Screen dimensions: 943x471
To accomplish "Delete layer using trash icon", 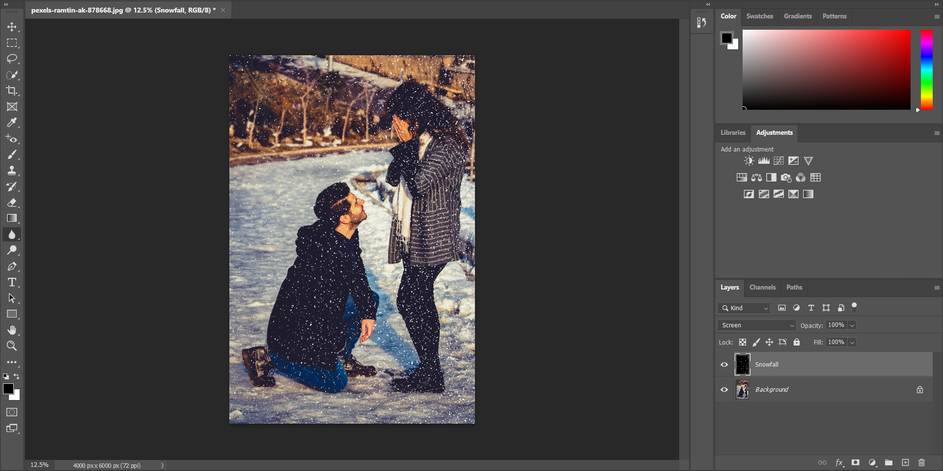I will pyautogui.click(x=921, y=463).
